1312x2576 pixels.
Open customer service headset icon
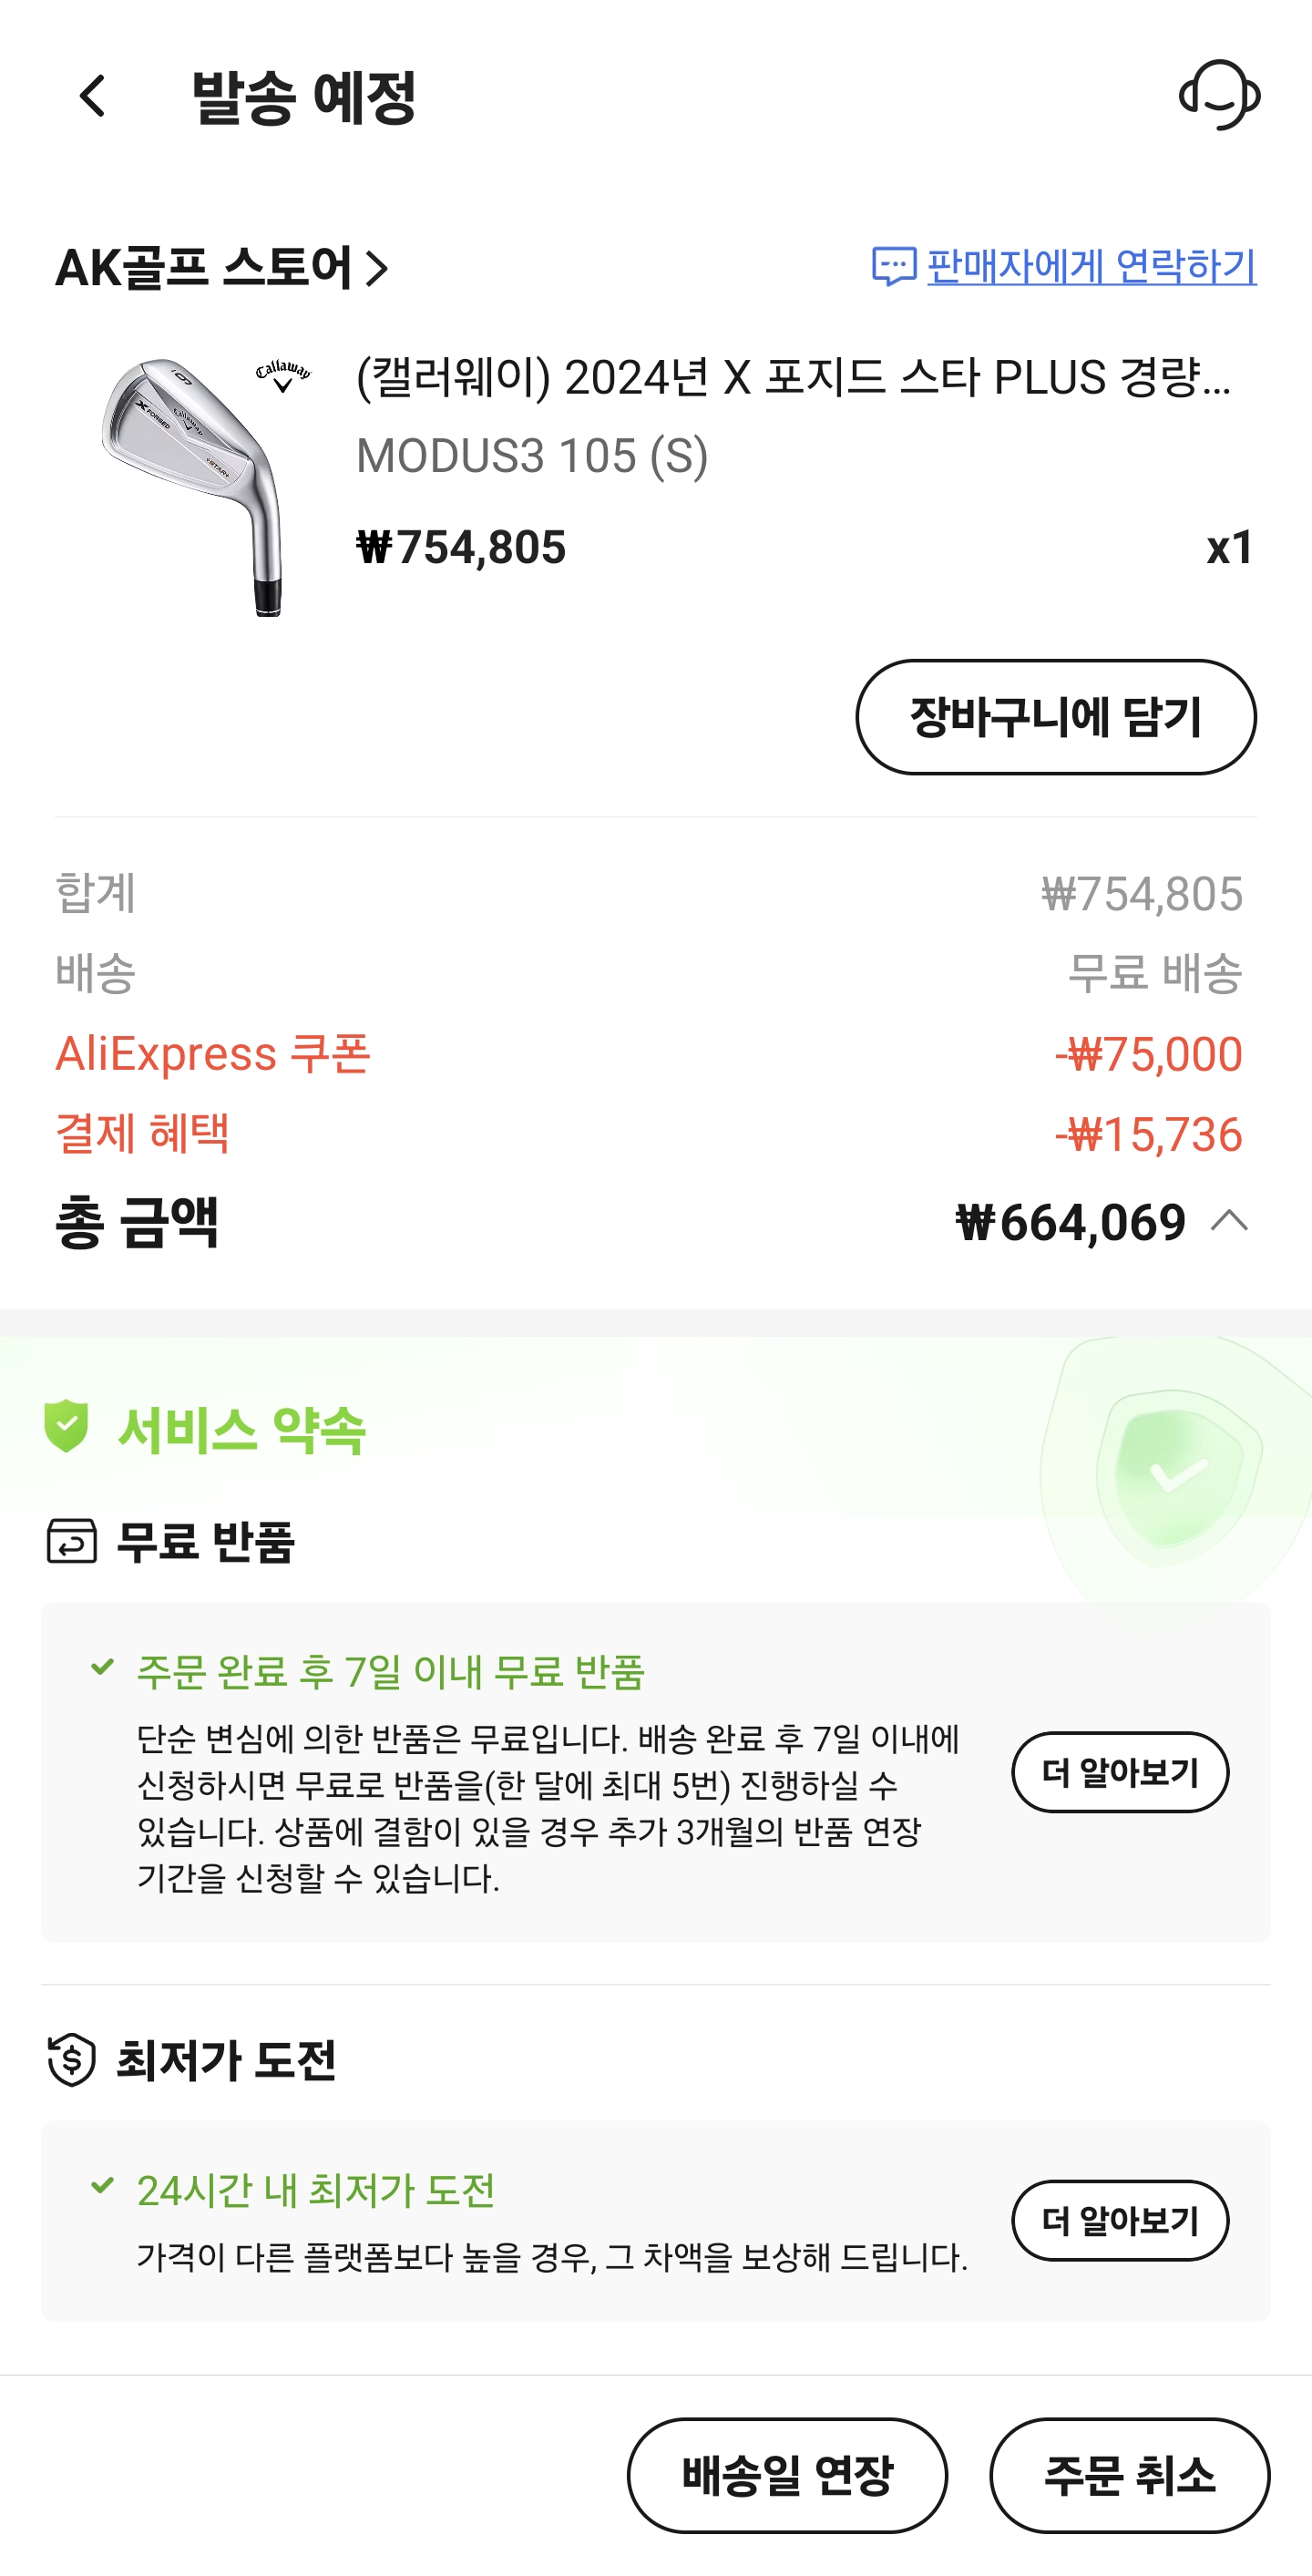click(x=1219, y=96)
